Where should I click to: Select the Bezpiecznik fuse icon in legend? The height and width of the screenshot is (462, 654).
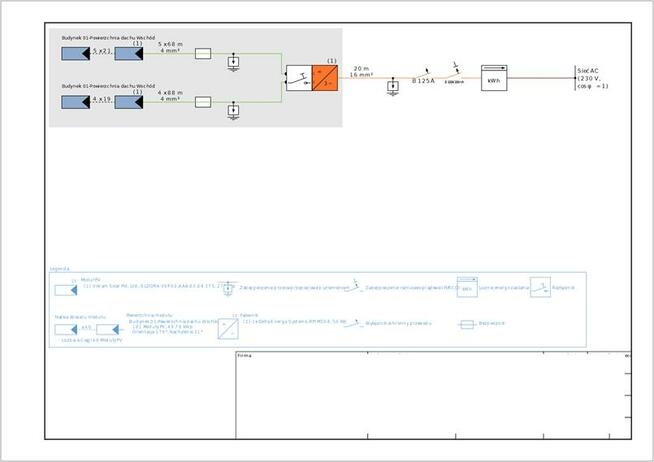pos(466,325)
